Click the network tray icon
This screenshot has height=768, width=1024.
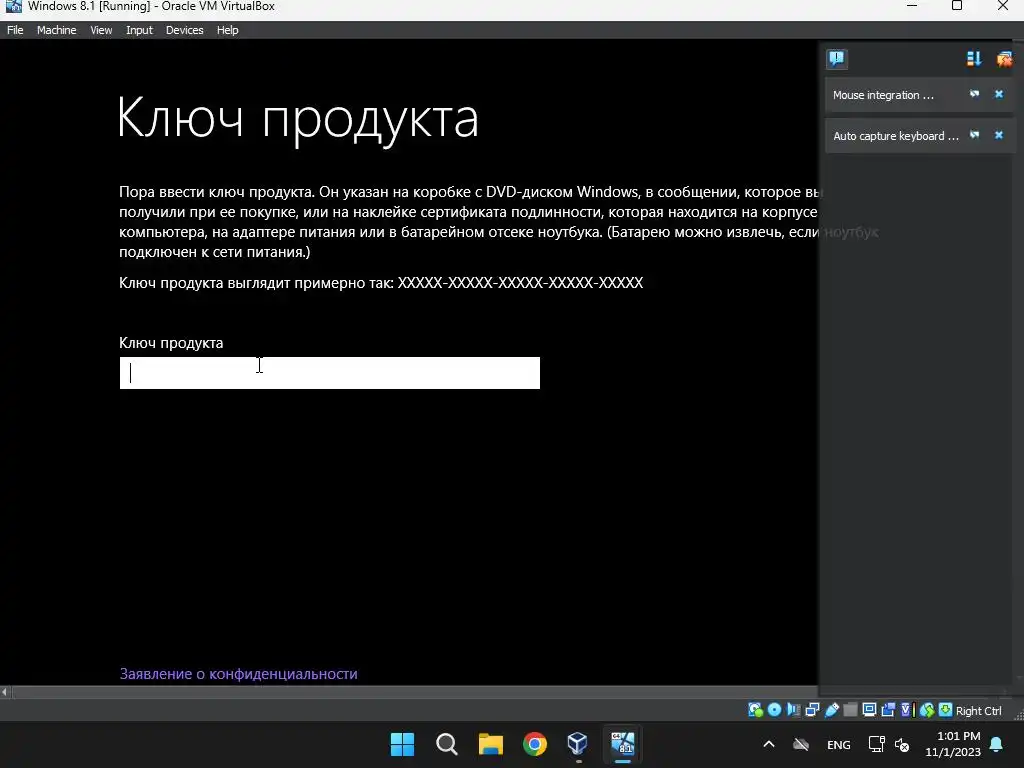[876, 744]
